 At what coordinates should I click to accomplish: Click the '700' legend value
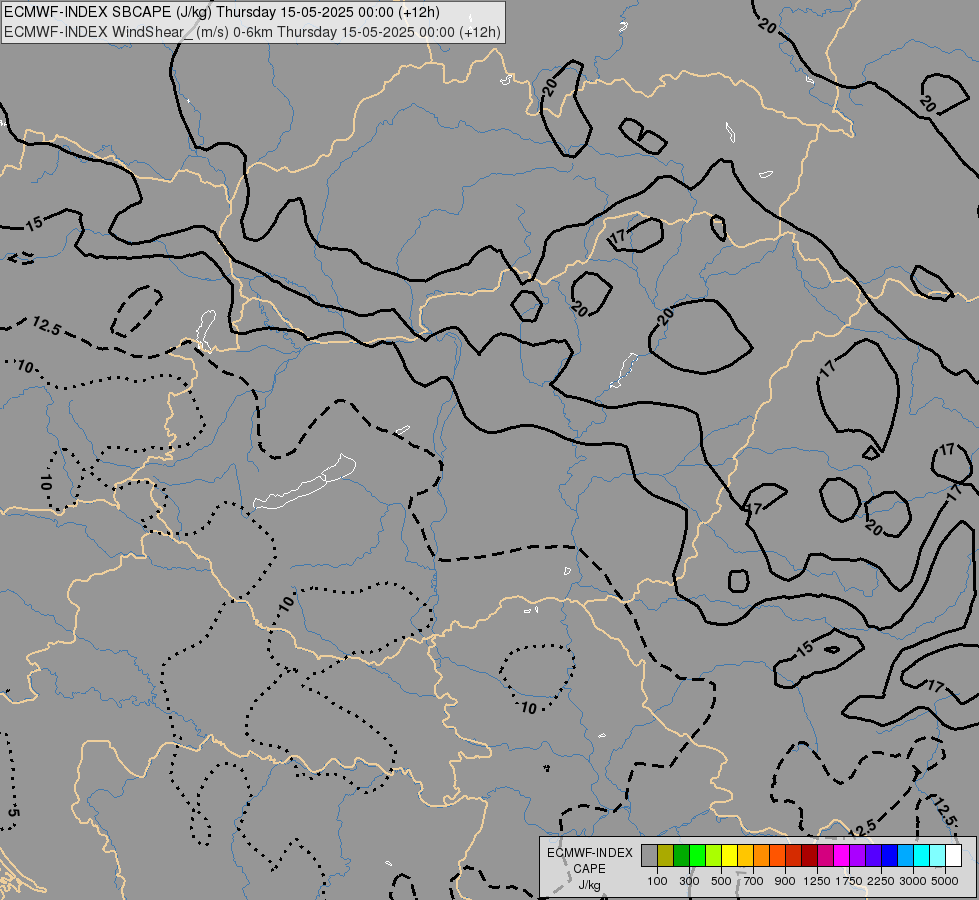[x=754, y=881]
